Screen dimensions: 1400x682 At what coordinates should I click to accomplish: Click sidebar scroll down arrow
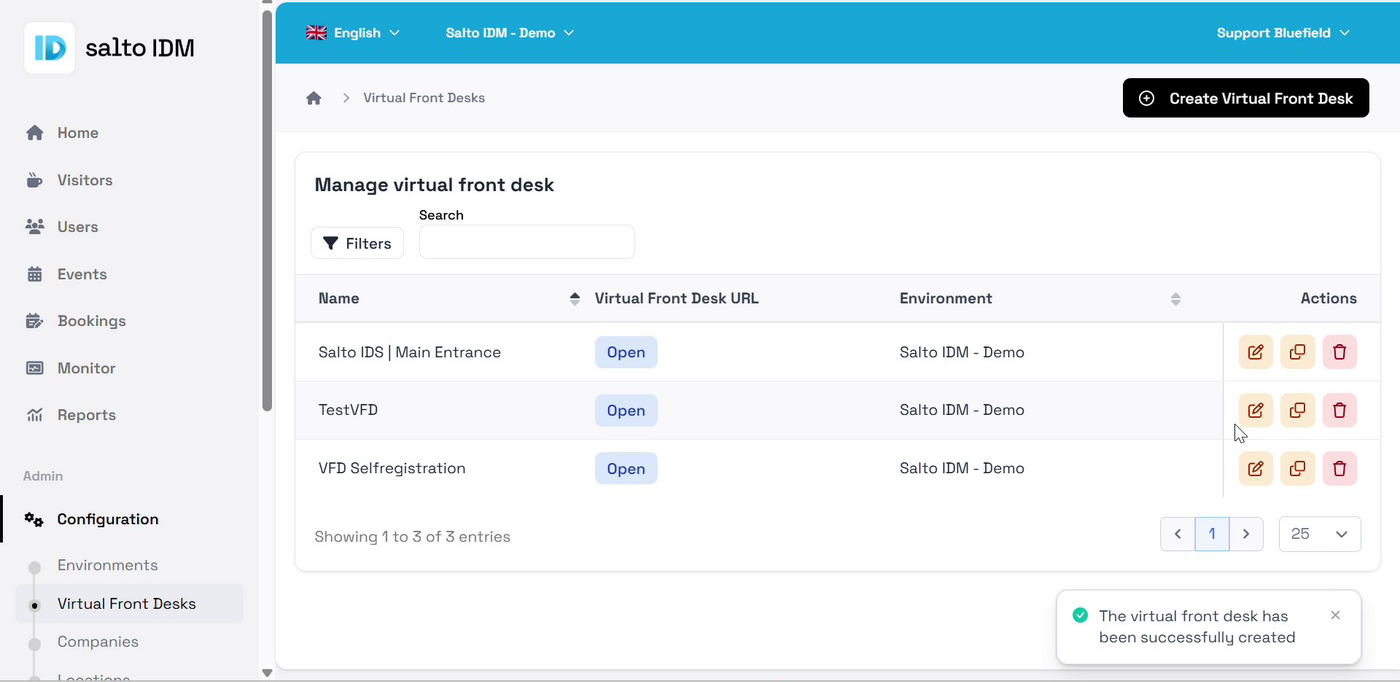pos(267,673)
